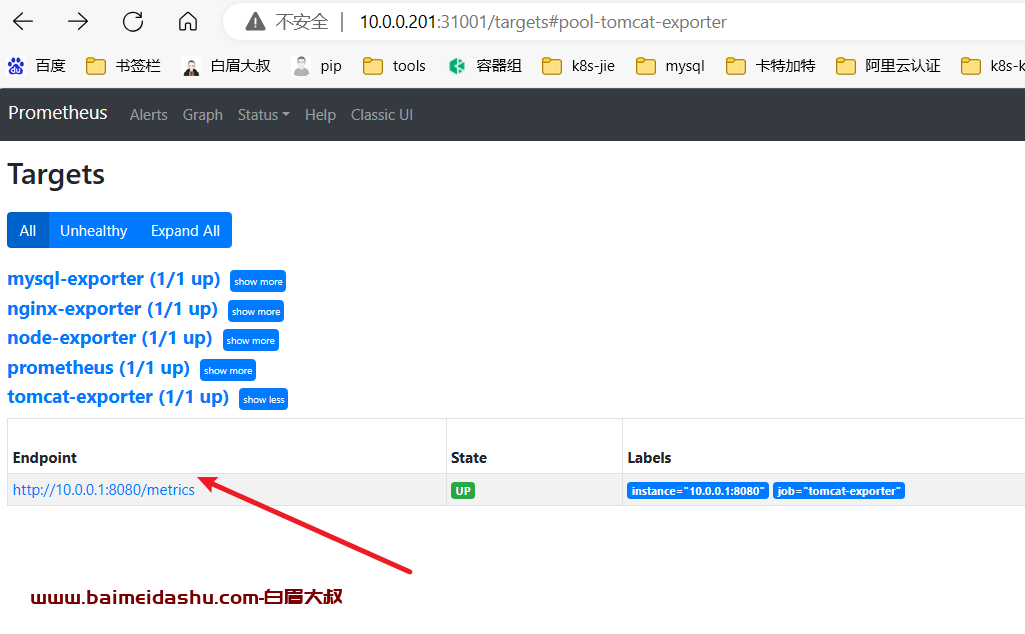1025x634 pixels.
Task: Open the 白眉大叔 bookmark
Action: (226, 66)
